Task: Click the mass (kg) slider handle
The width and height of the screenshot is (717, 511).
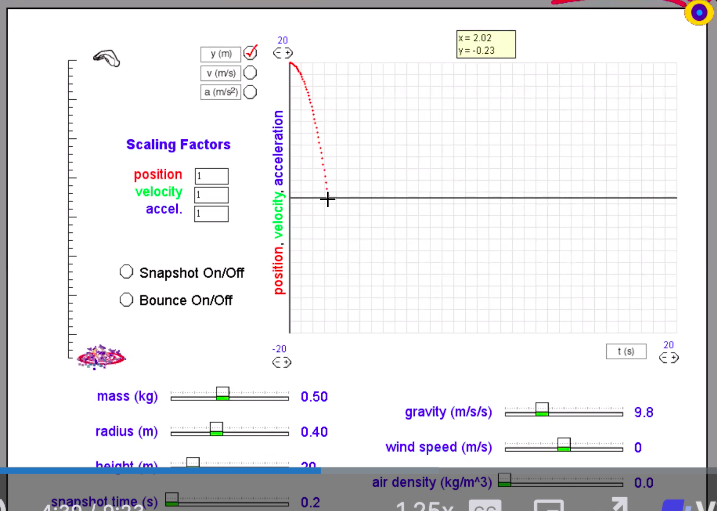Action: 223,394
